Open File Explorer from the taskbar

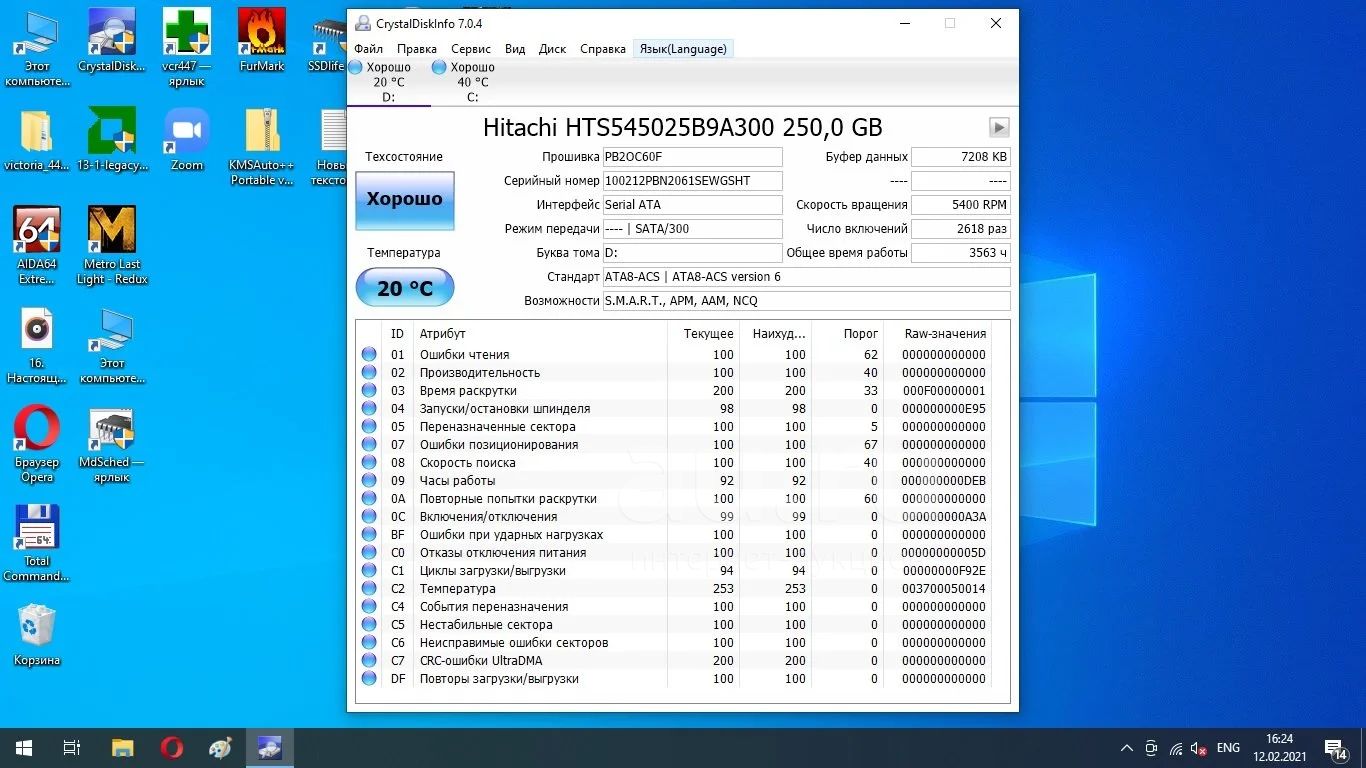tap(122, 748)
